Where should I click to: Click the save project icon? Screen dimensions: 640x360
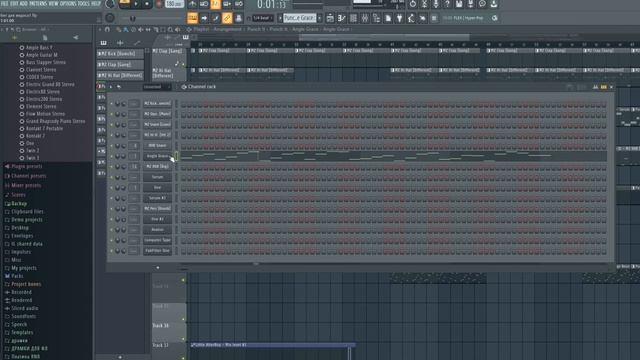pyautogui.click(x=459, y=4)
